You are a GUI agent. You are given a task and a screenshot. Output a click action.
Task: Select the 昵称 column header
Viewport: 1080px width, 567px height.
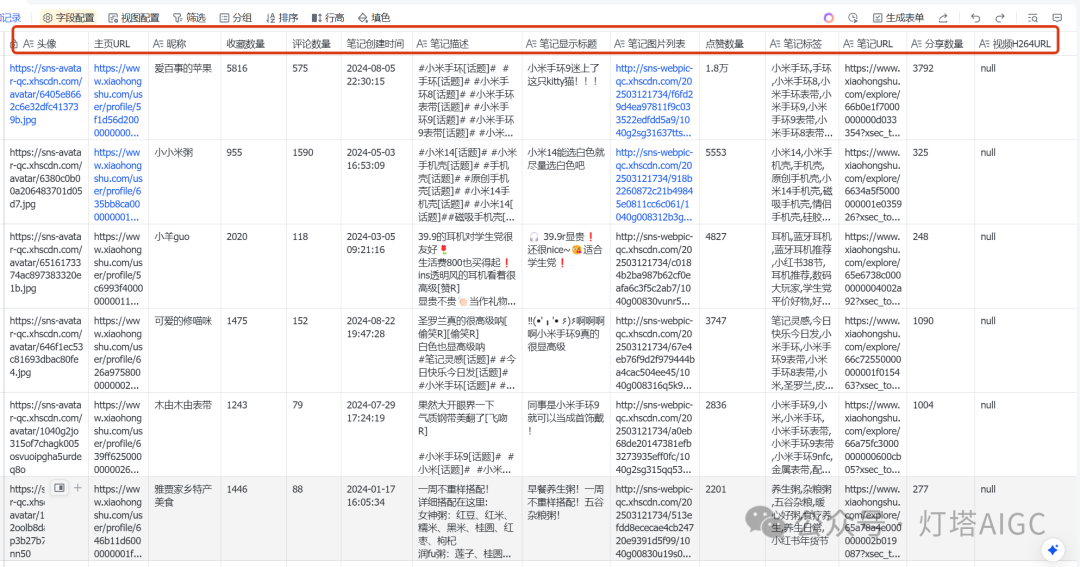185,43
